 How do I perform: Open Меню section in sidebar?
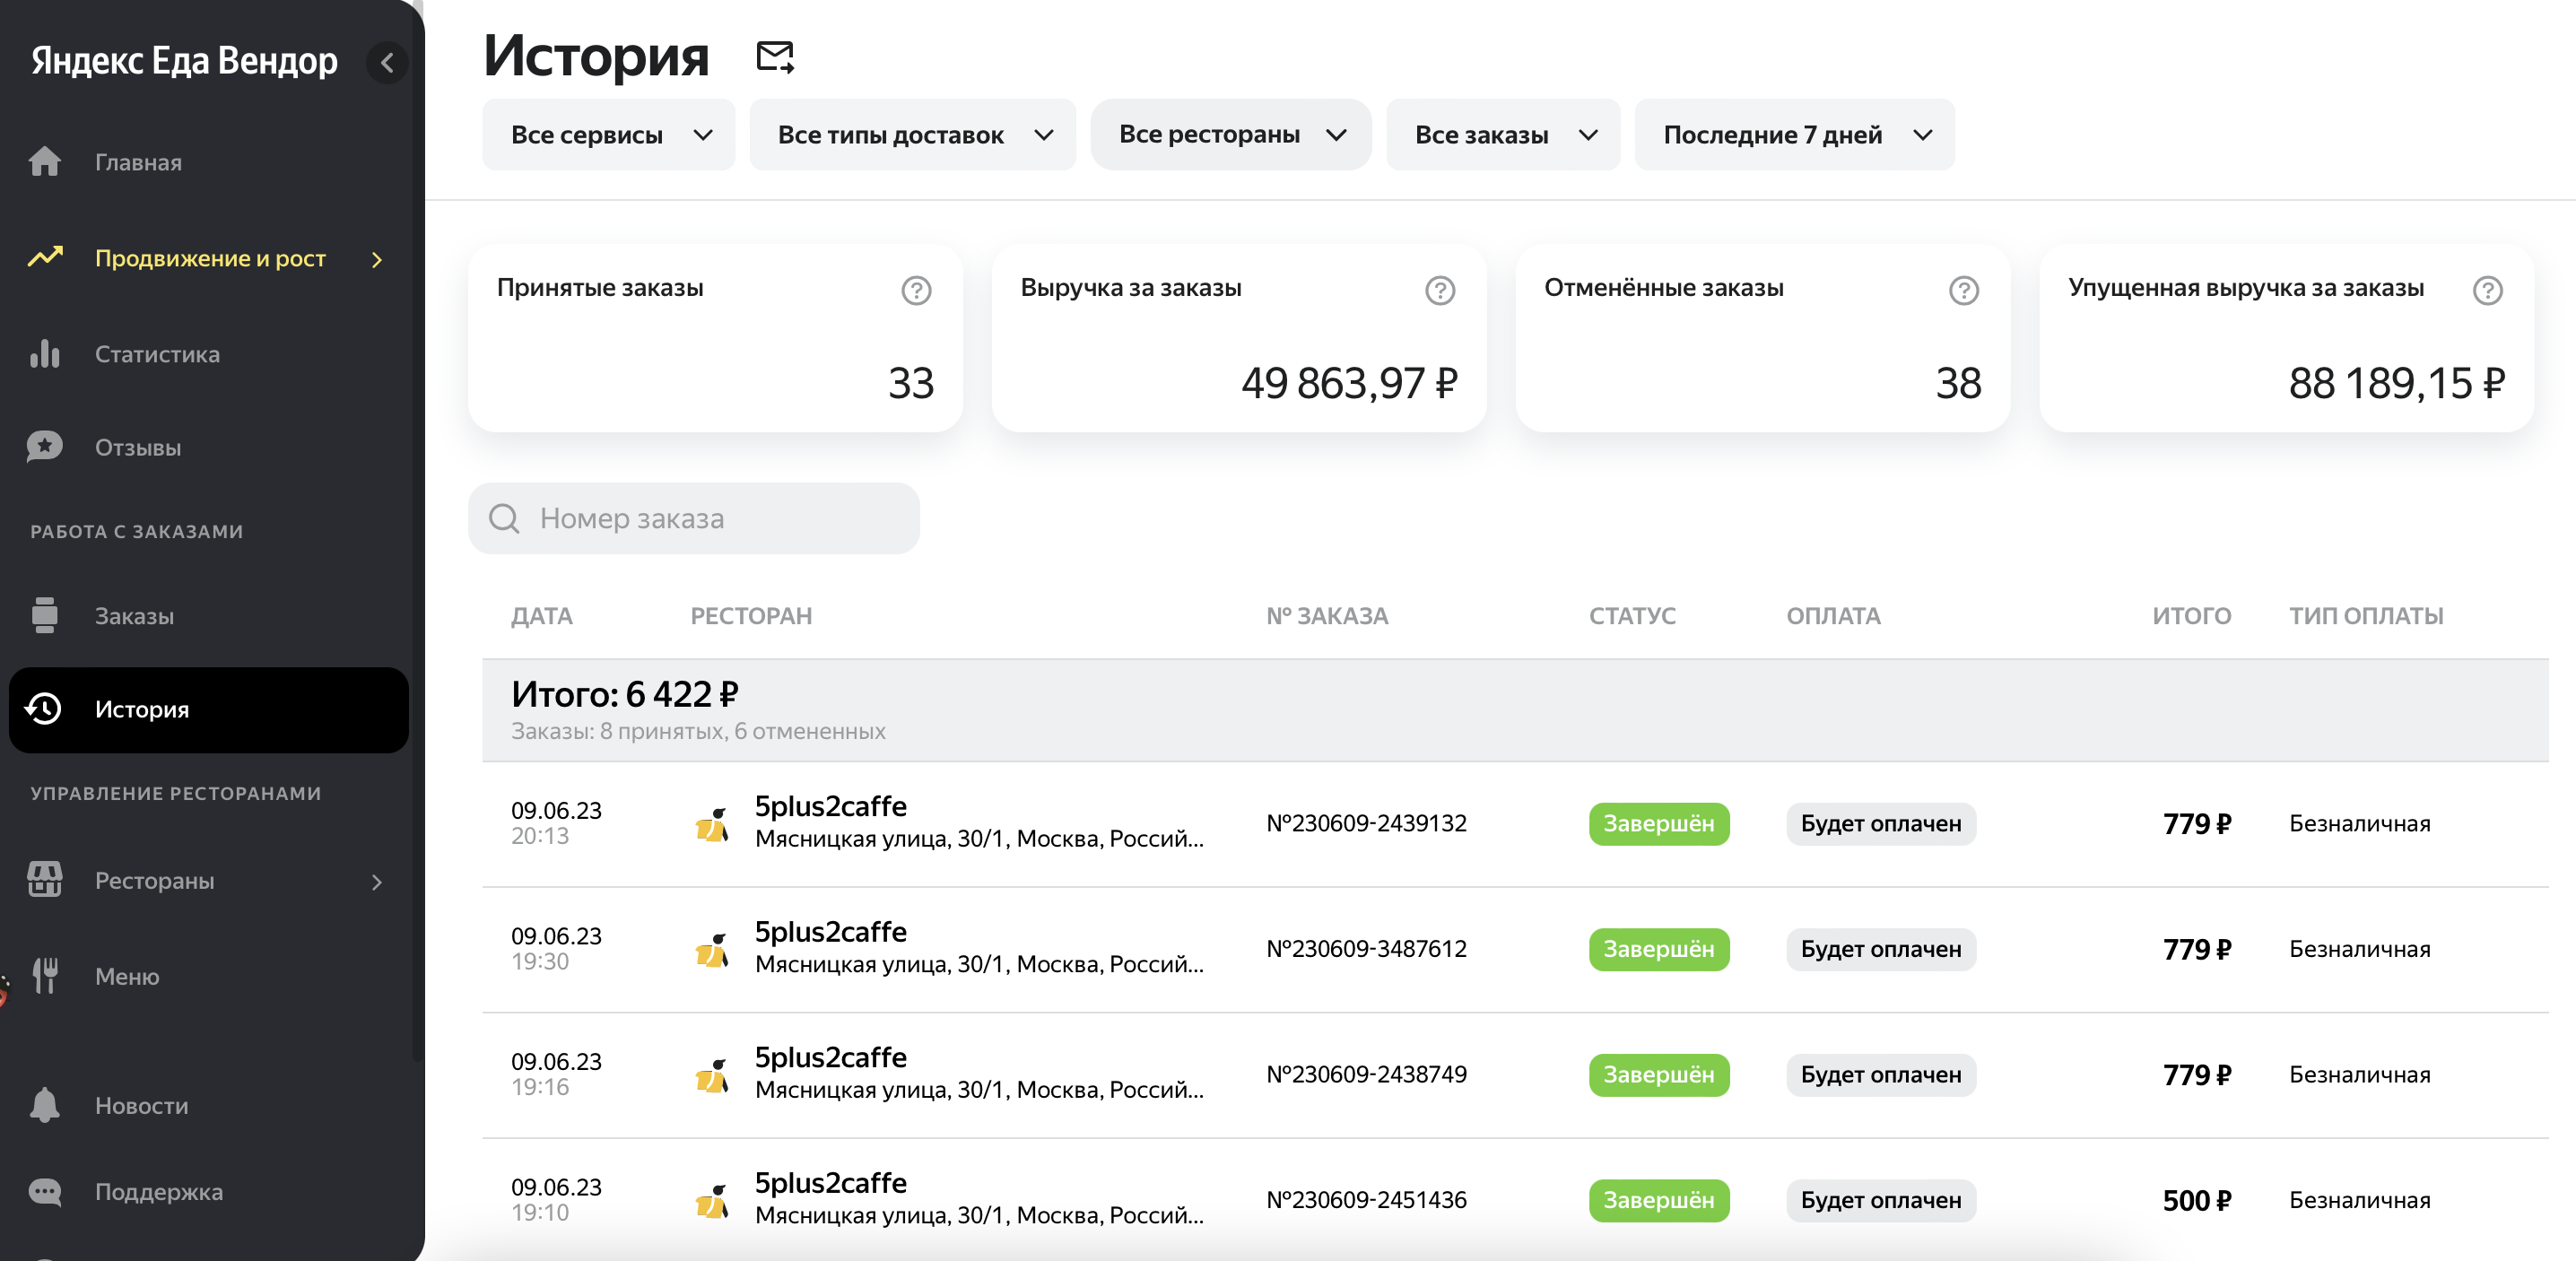pos(127,976)
